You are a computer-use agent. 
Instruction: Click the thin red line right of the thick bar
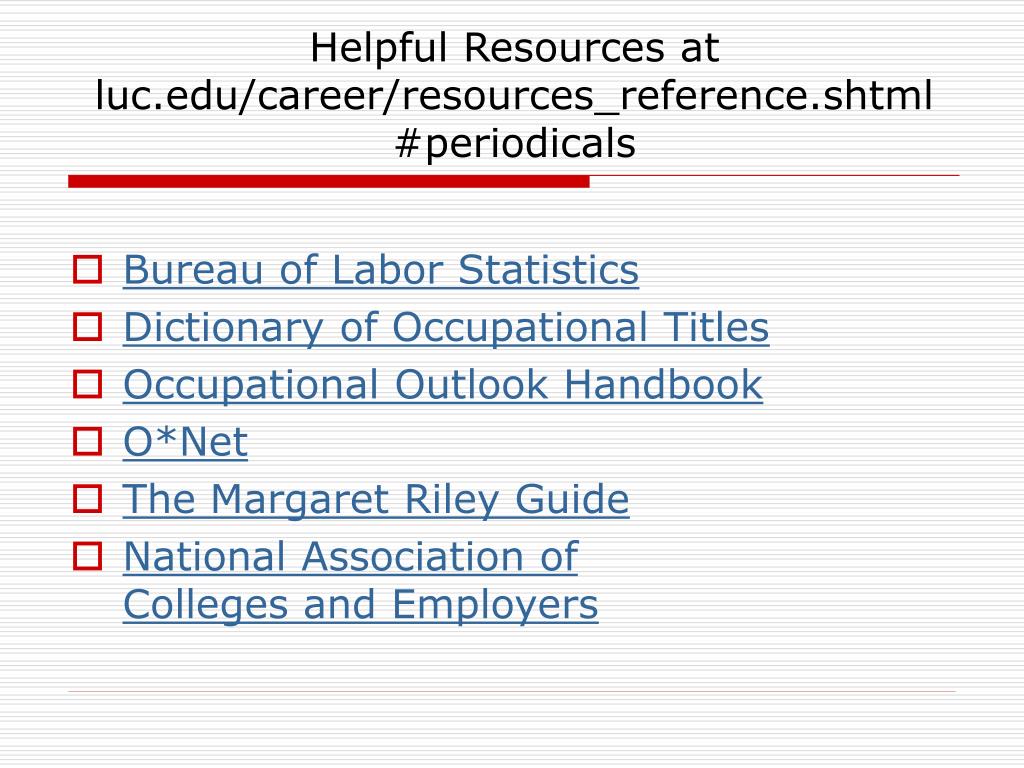click(x=775, y=176)
